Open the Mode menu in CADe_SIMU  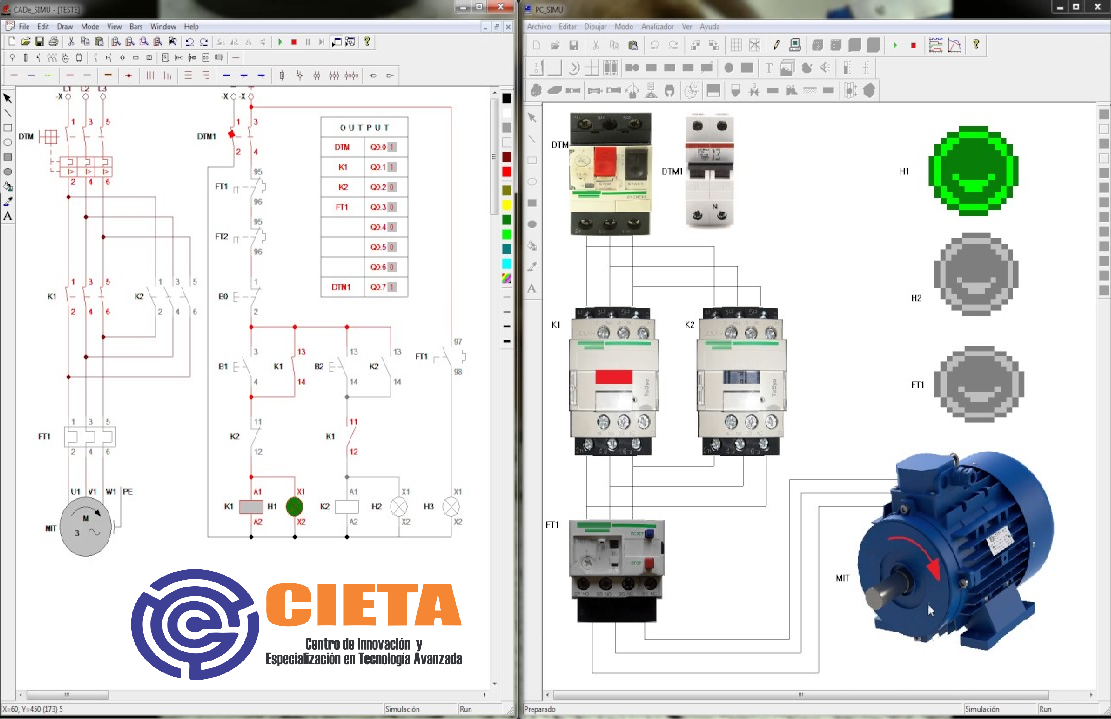(x=90, y=26)
